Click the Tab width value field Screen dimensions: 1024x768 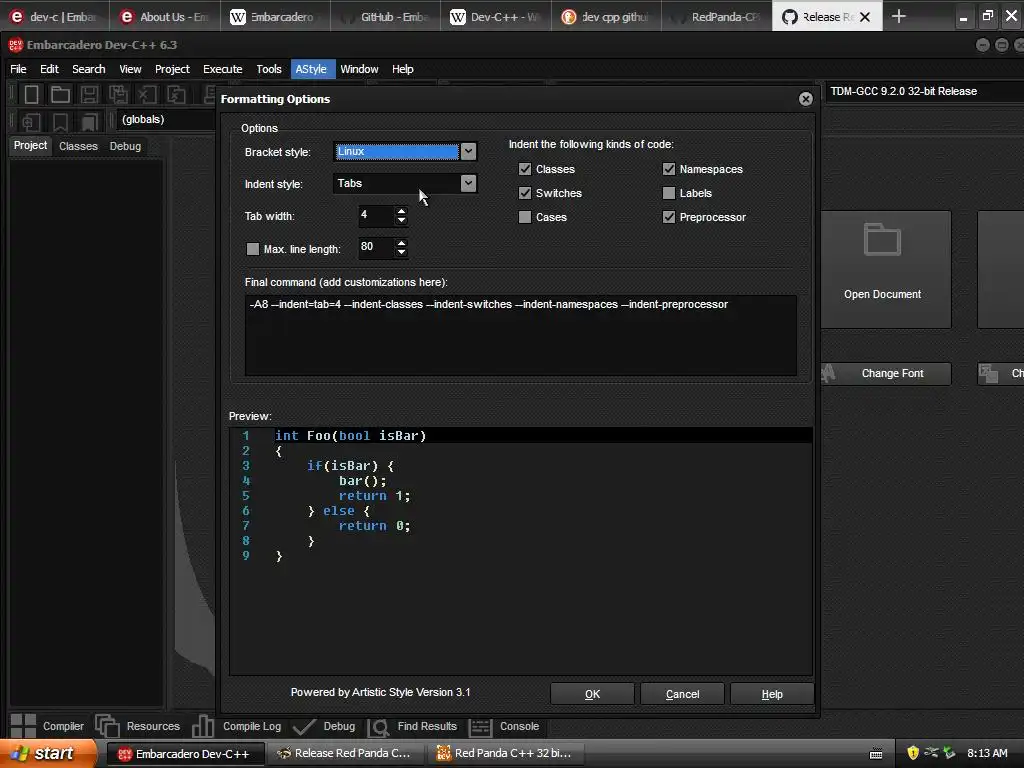377,216
